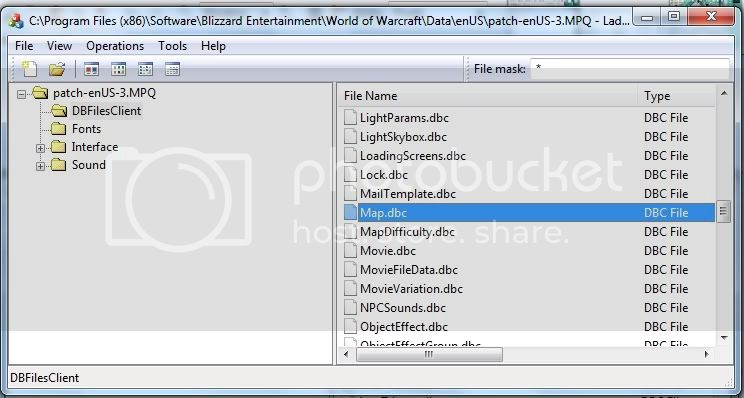Click the Open archive folder toolbar icon

click(x=57, y=69)
